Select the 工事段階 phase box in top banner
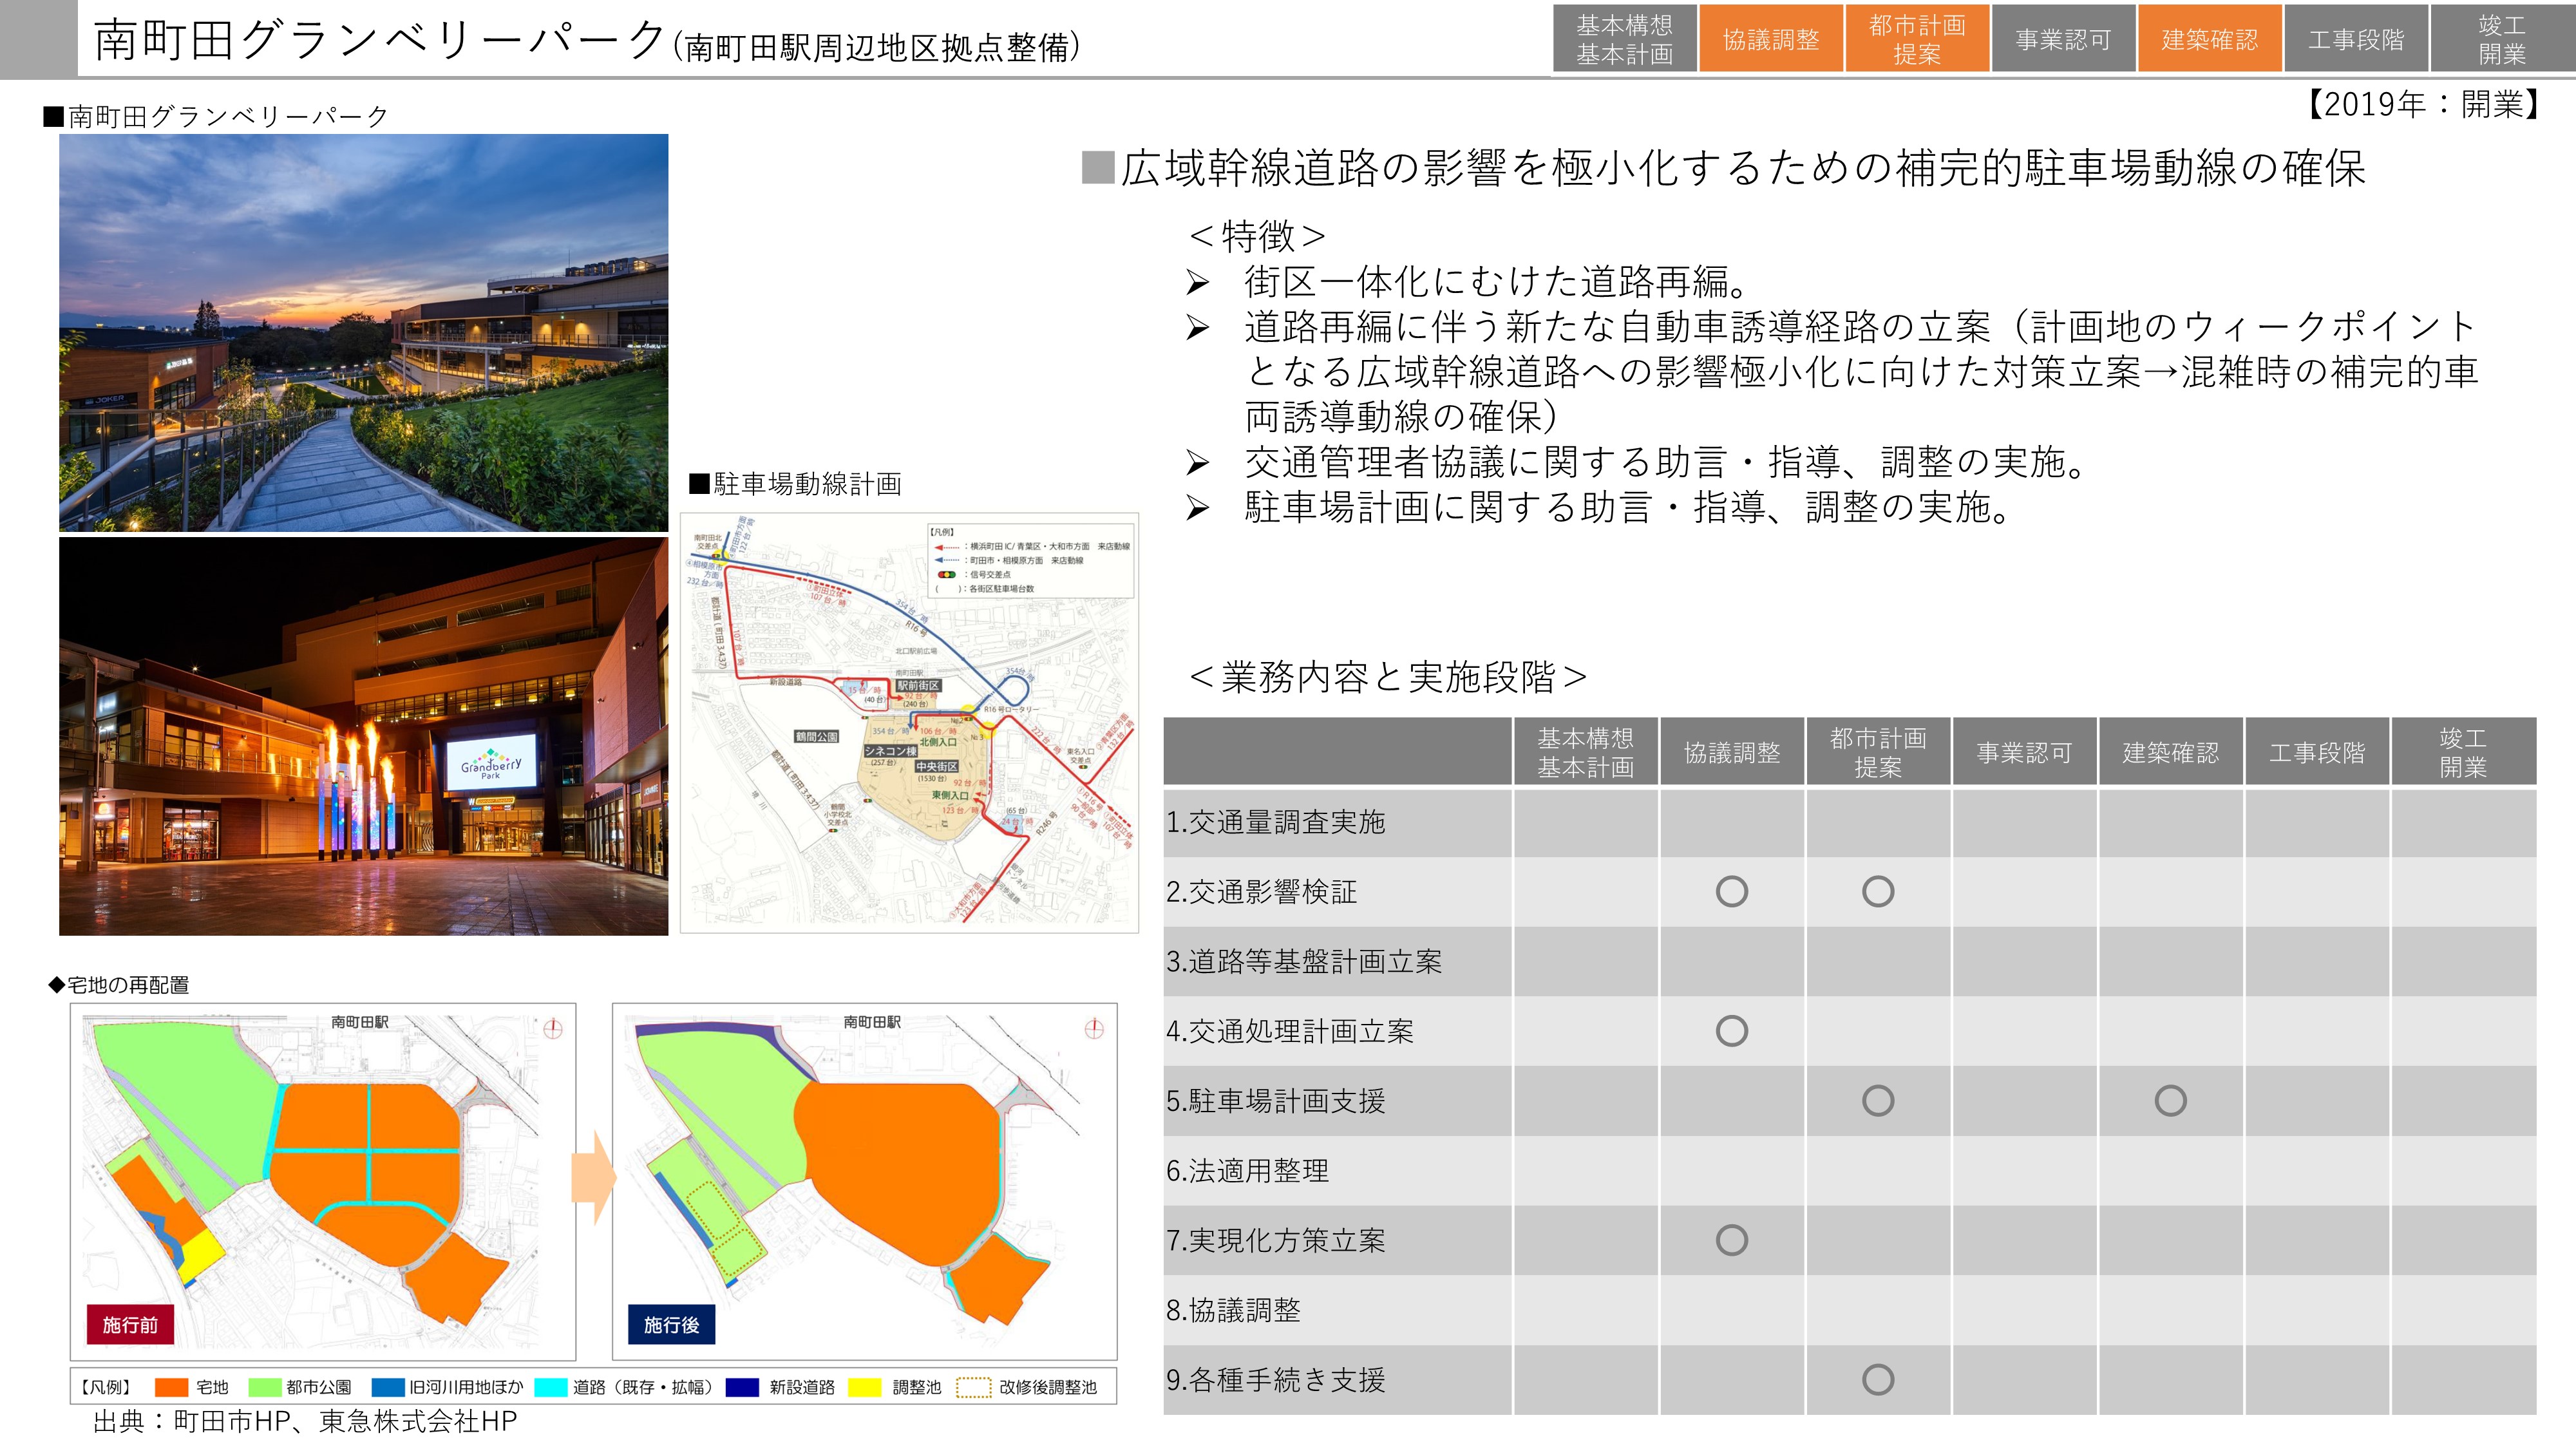Viewport: 2576px width, 1449px height. [x=2356, y=39]
